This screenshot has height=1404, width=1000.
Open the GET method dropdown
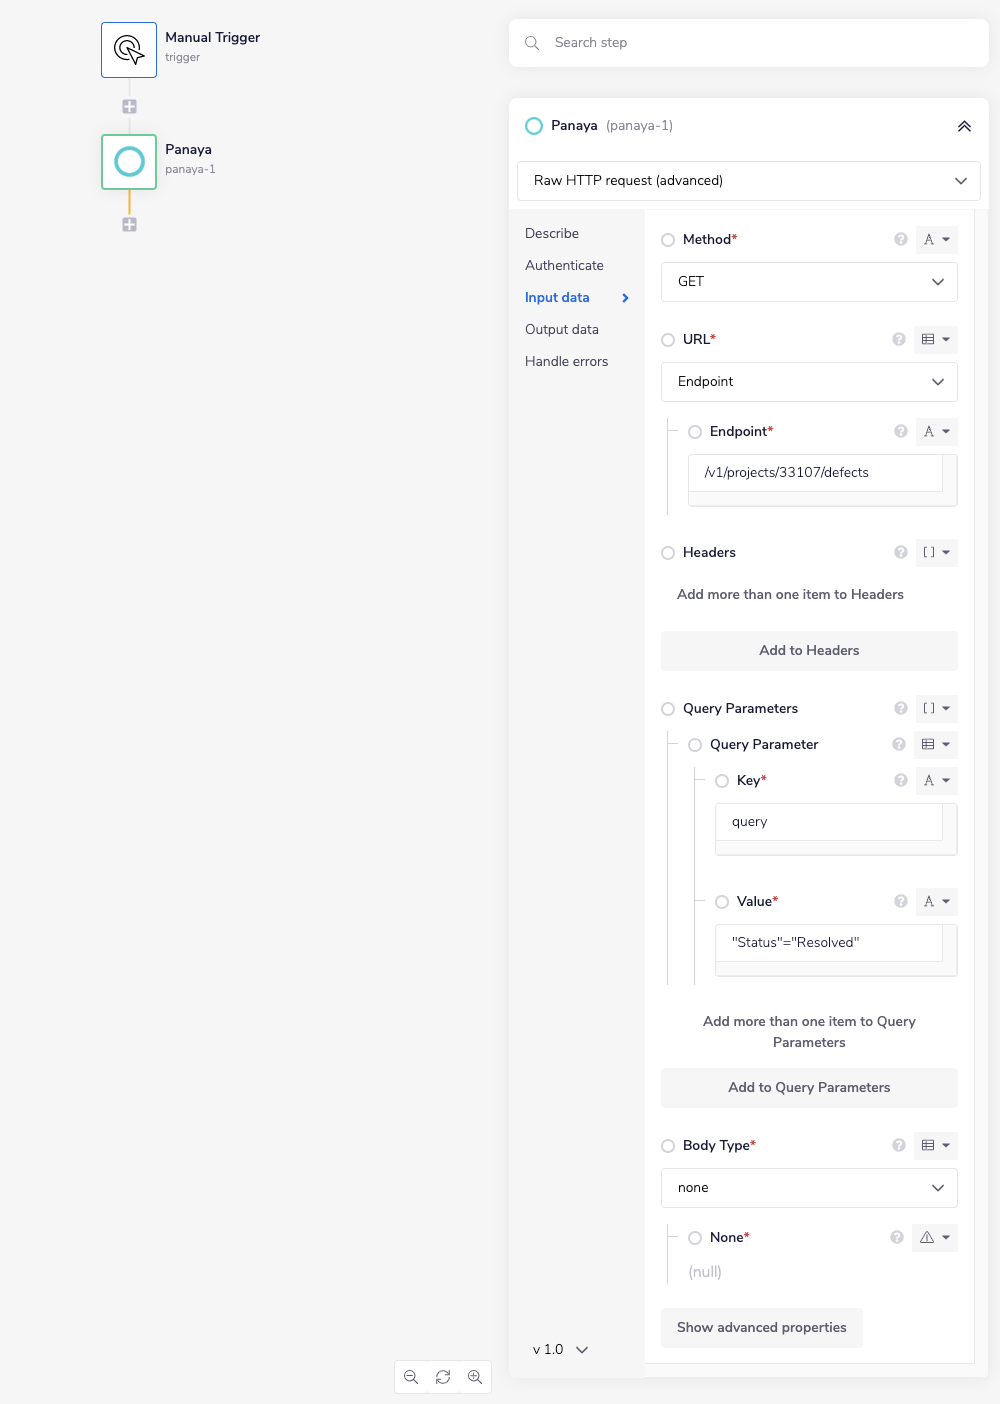(809, 282)
